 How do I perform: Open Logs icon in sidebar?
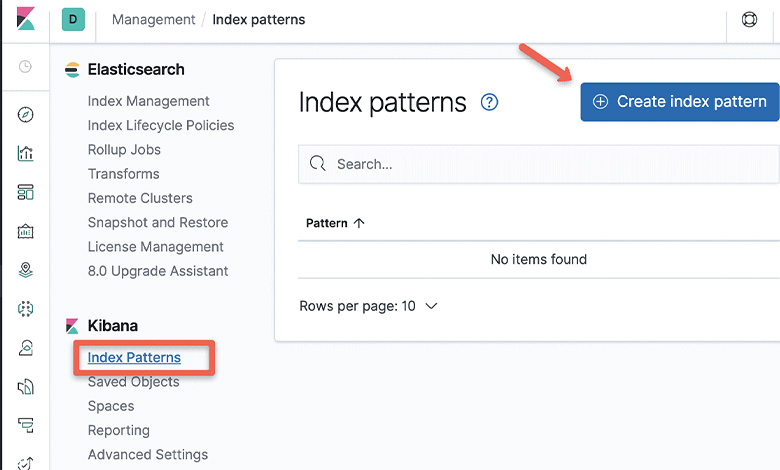(25, 386)
